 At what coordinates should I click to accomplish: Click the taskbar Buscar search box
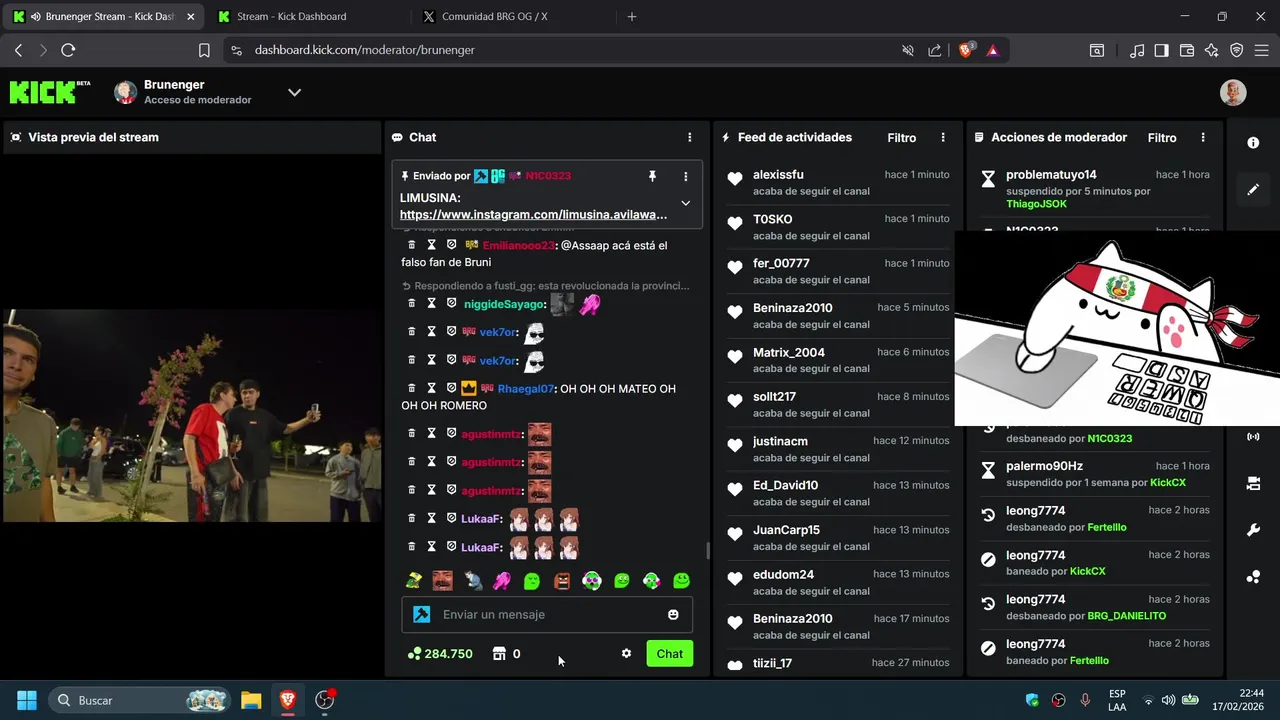(139, 700)
